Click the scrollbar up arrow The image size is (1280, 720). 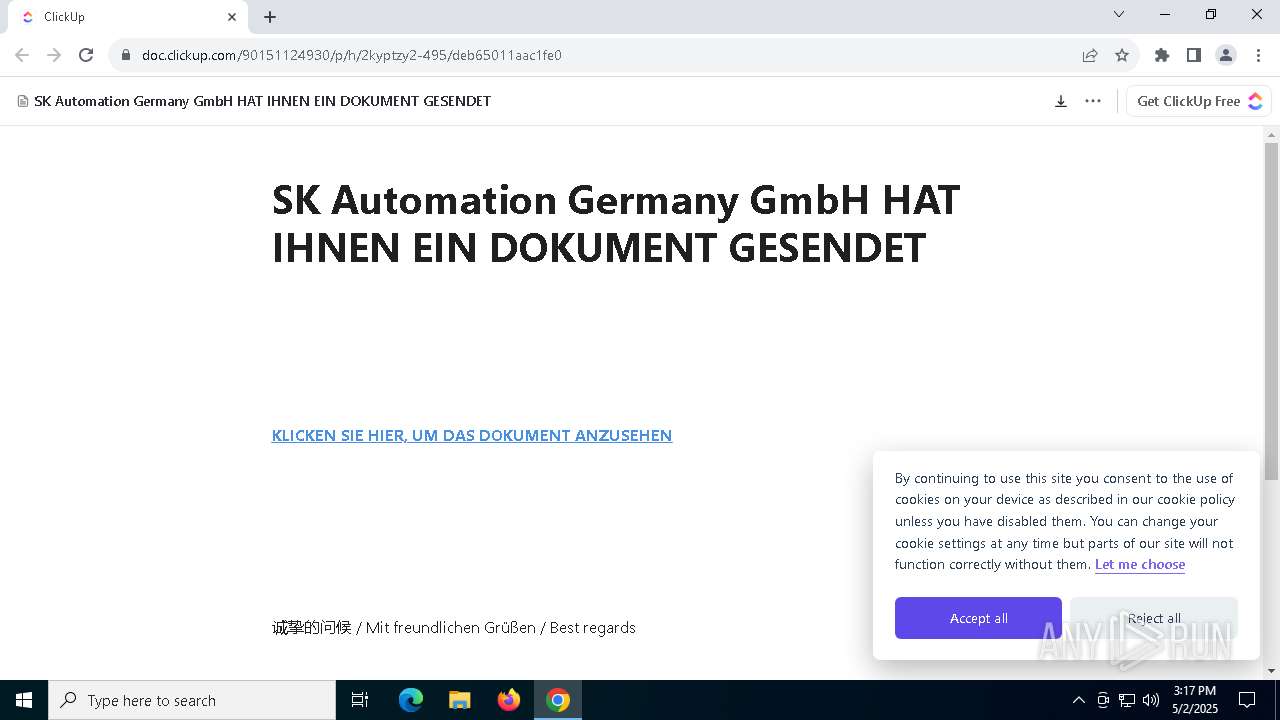click(x=1271, y=134)
